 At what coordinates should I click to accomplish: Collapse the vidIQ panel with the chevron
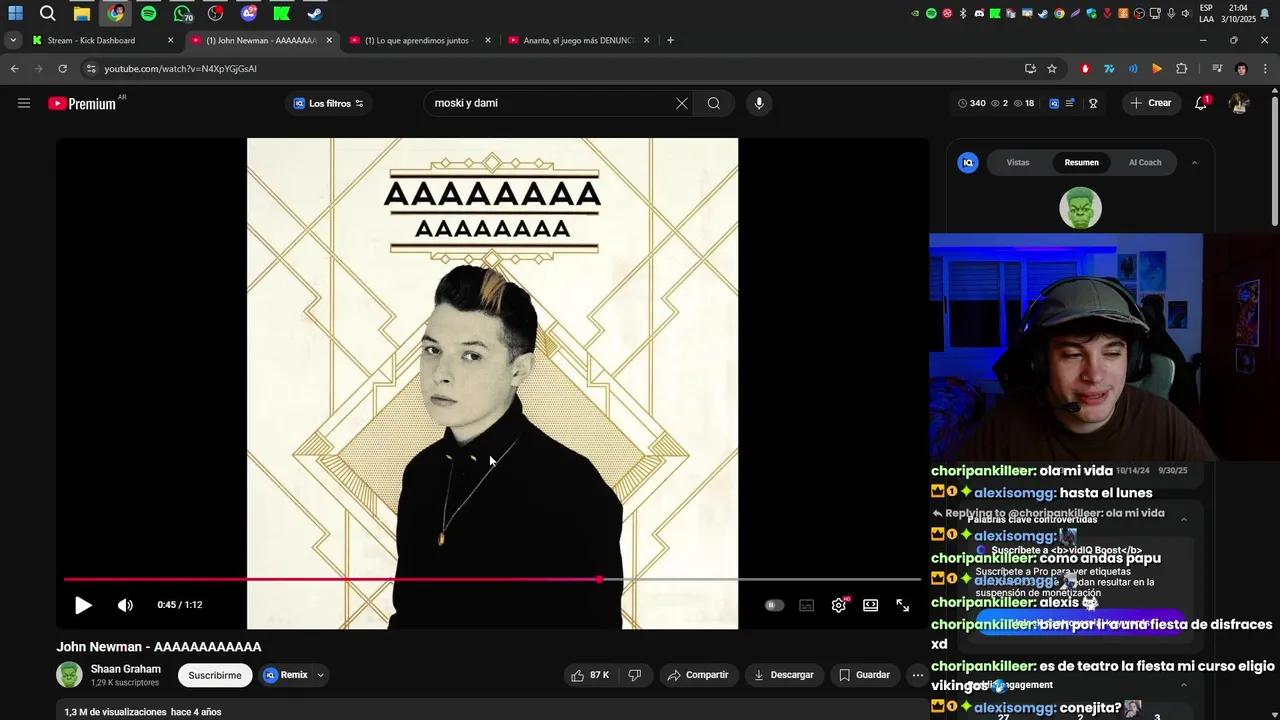click(1194, 163)
